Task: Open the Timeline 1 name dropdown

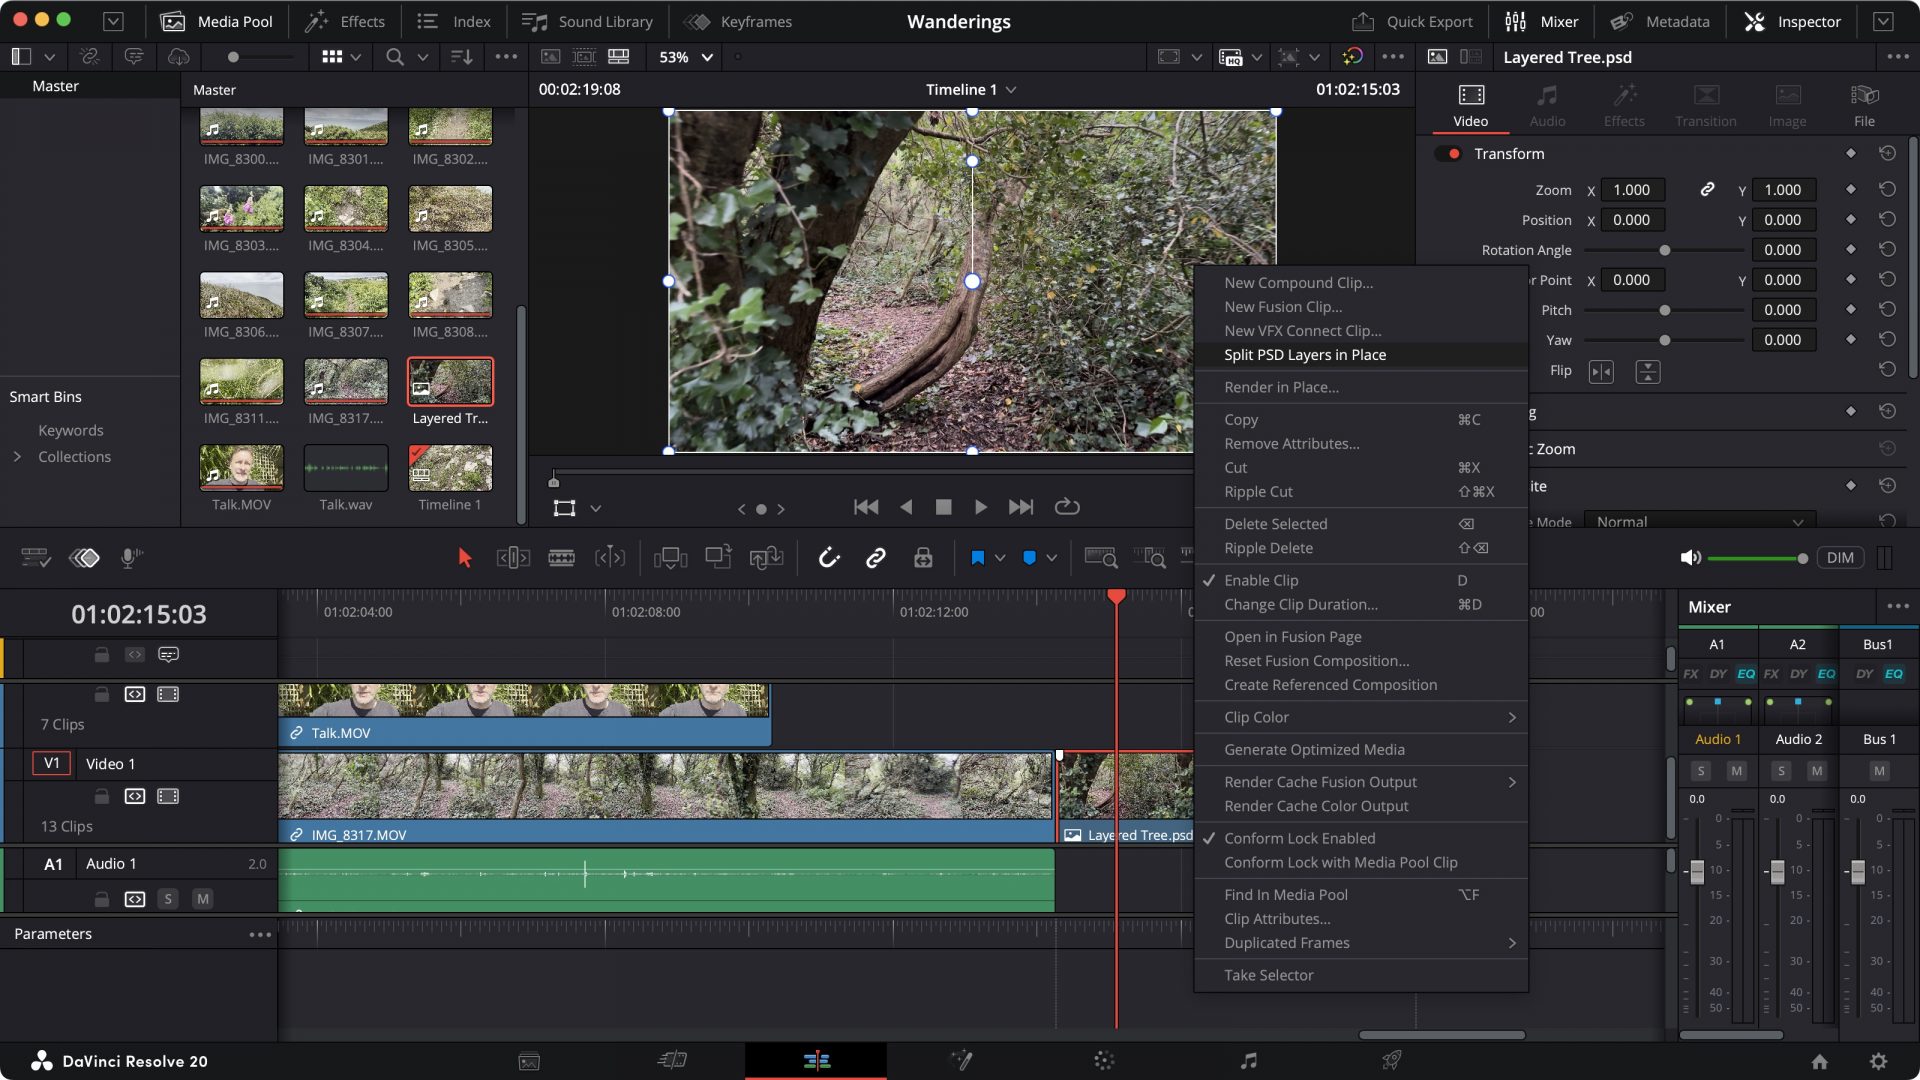Action: click(x=1011, y=90)
